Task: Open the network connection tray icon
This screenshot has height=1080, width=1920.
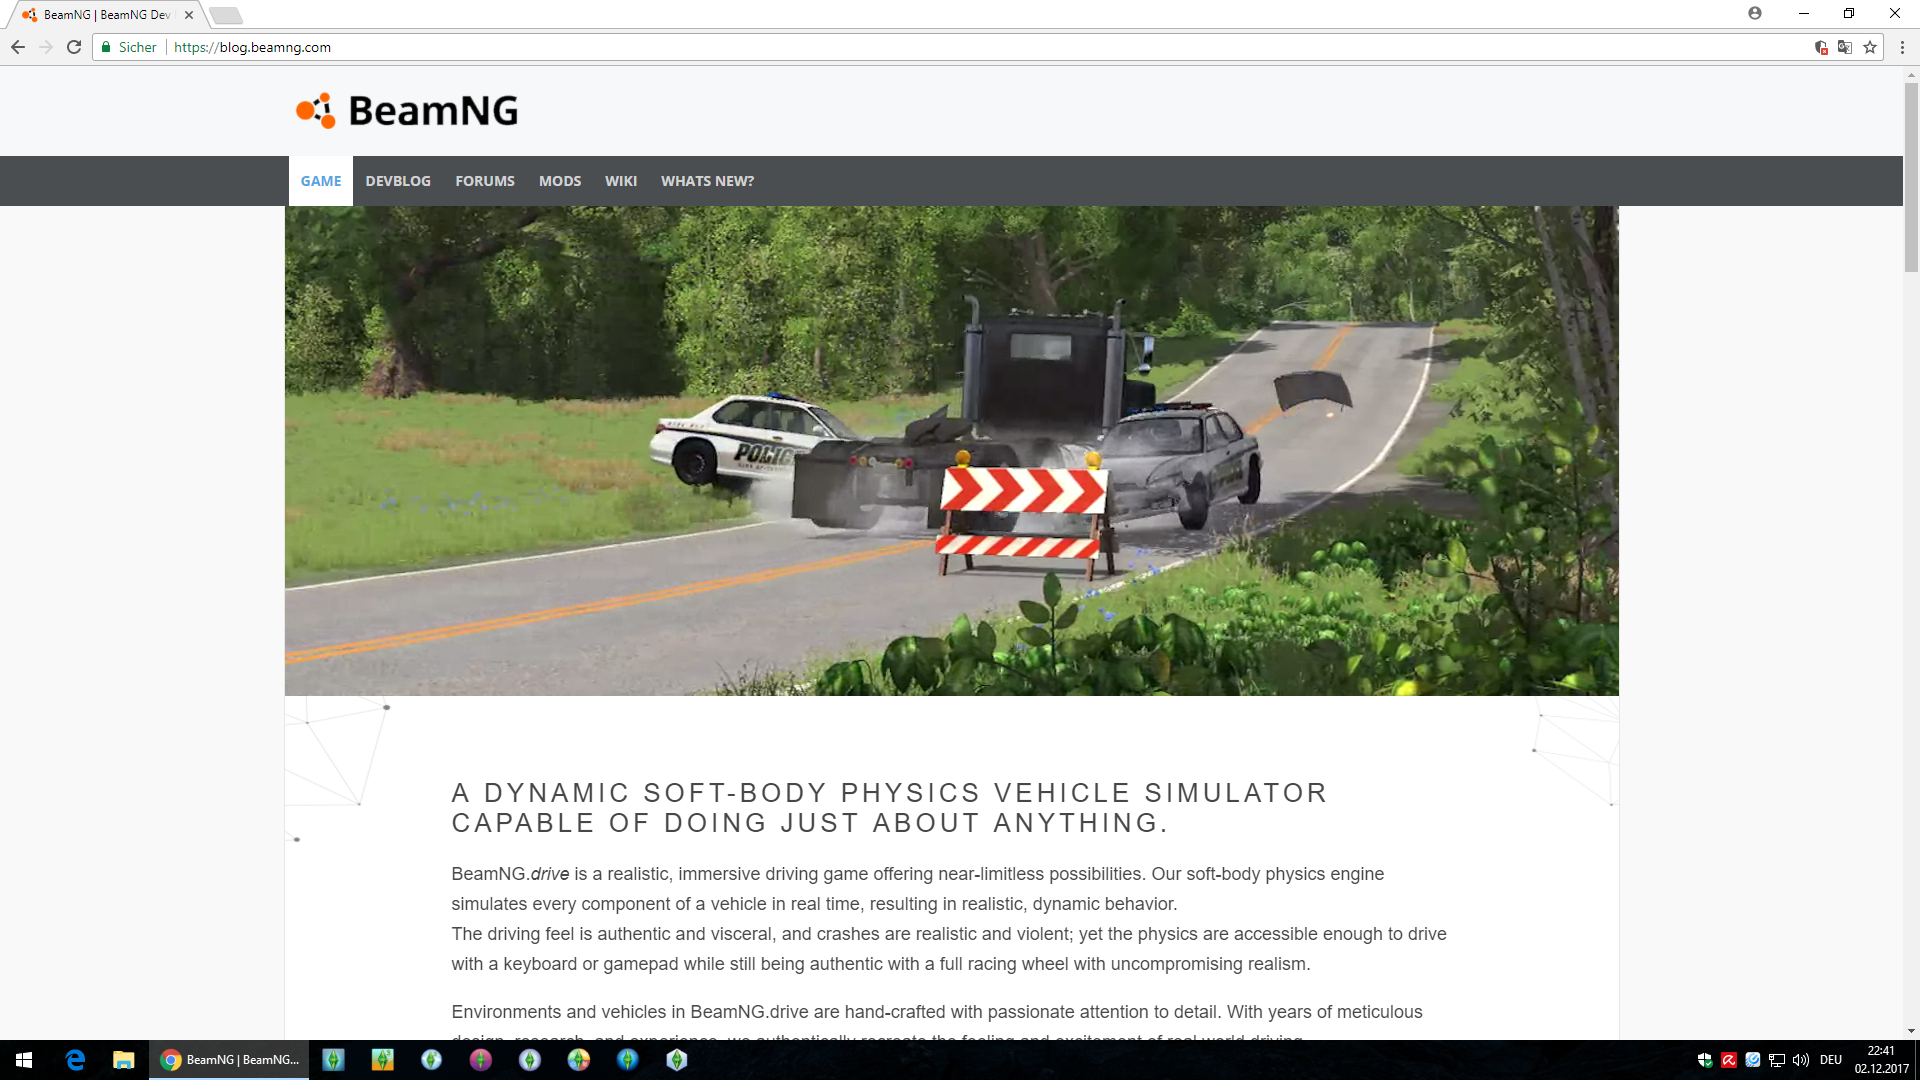Action: tap(1777, 1060)
